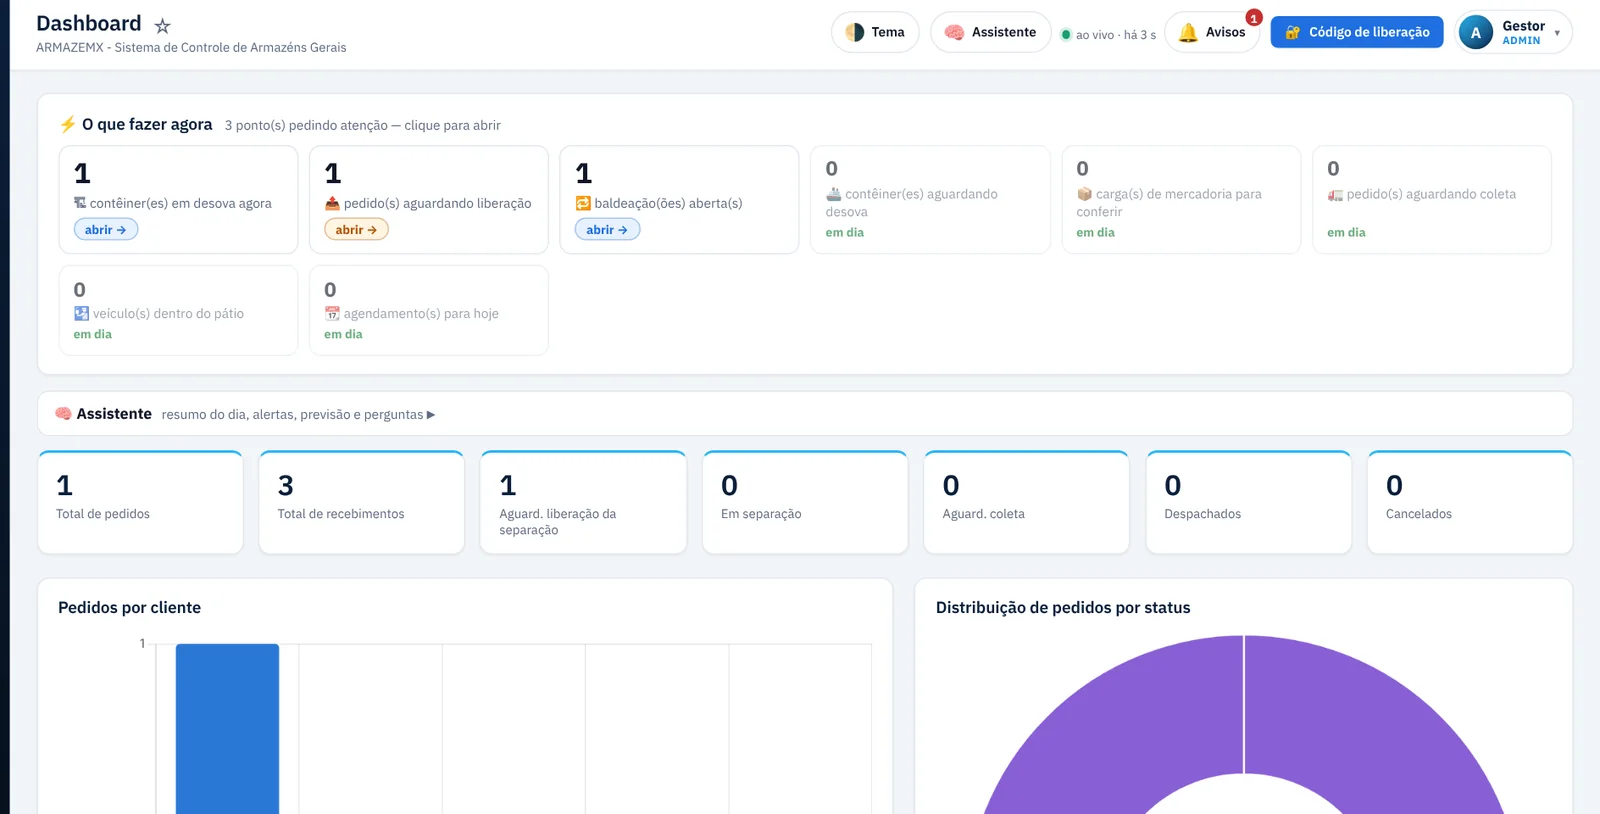Viewport: 1600px width, 814px height.
Task: Open pedidos aguardando liberação via abrir
Action: click(356, 230)
